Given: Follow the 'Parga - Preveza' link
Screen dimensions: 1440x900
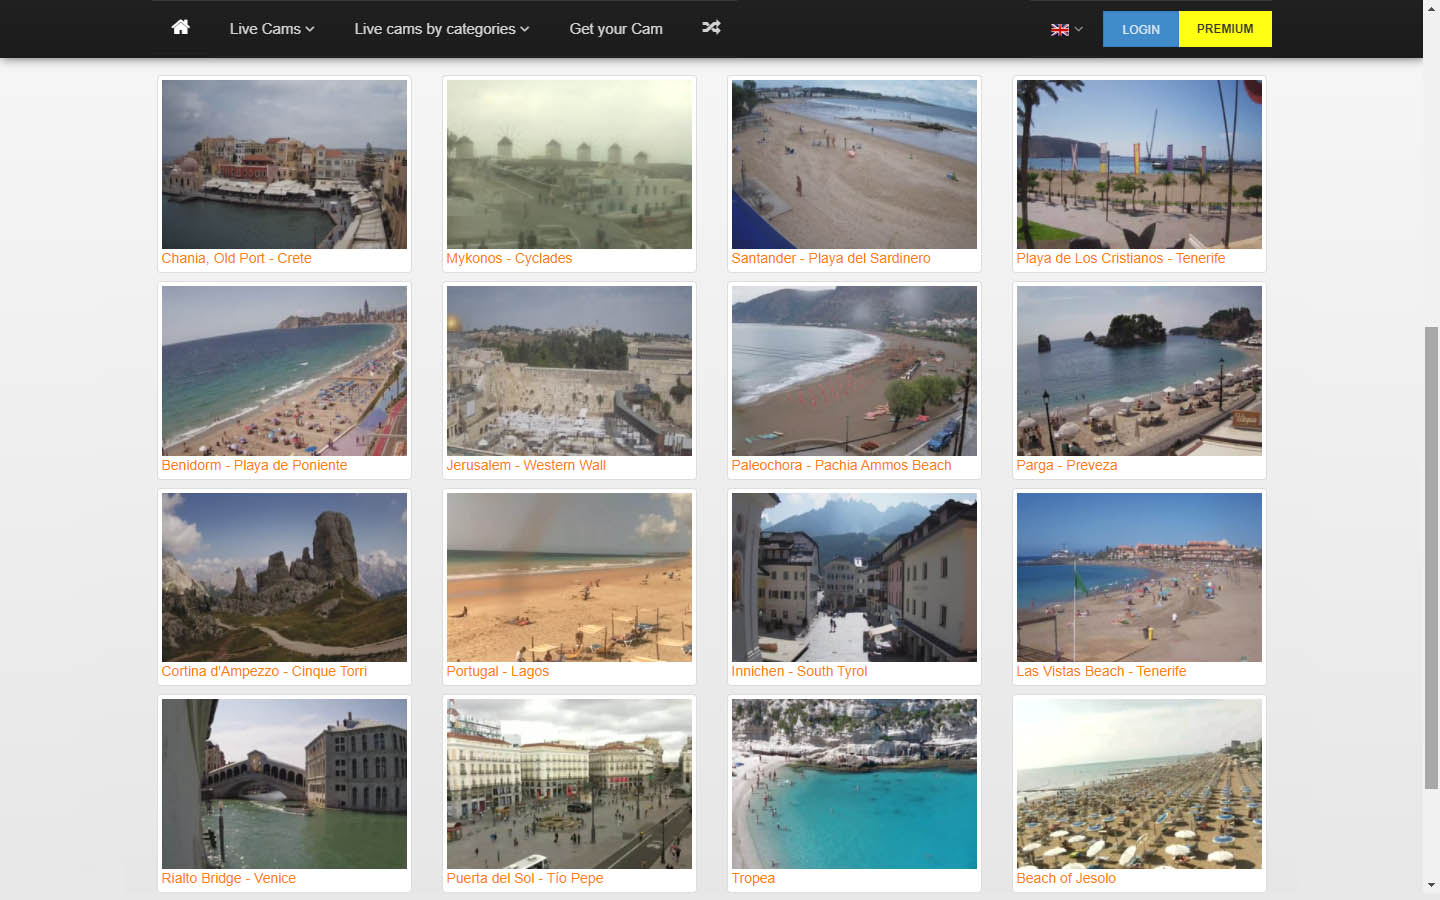Looking at the screenshot, I should pos(1067,465).
